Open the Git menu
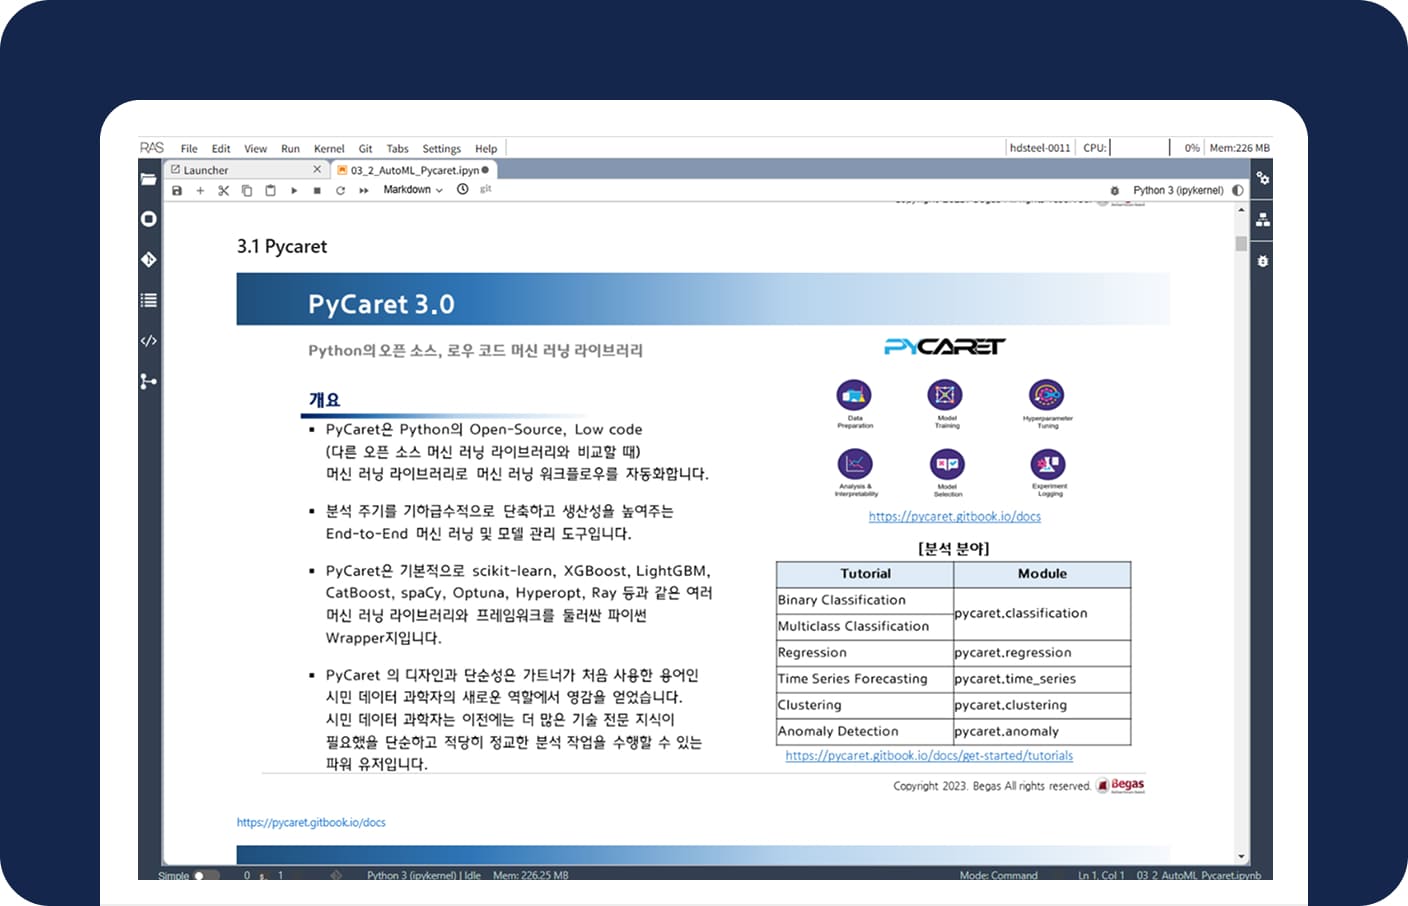The width and height of the screenshot is (1408, 906). [366, 148]
